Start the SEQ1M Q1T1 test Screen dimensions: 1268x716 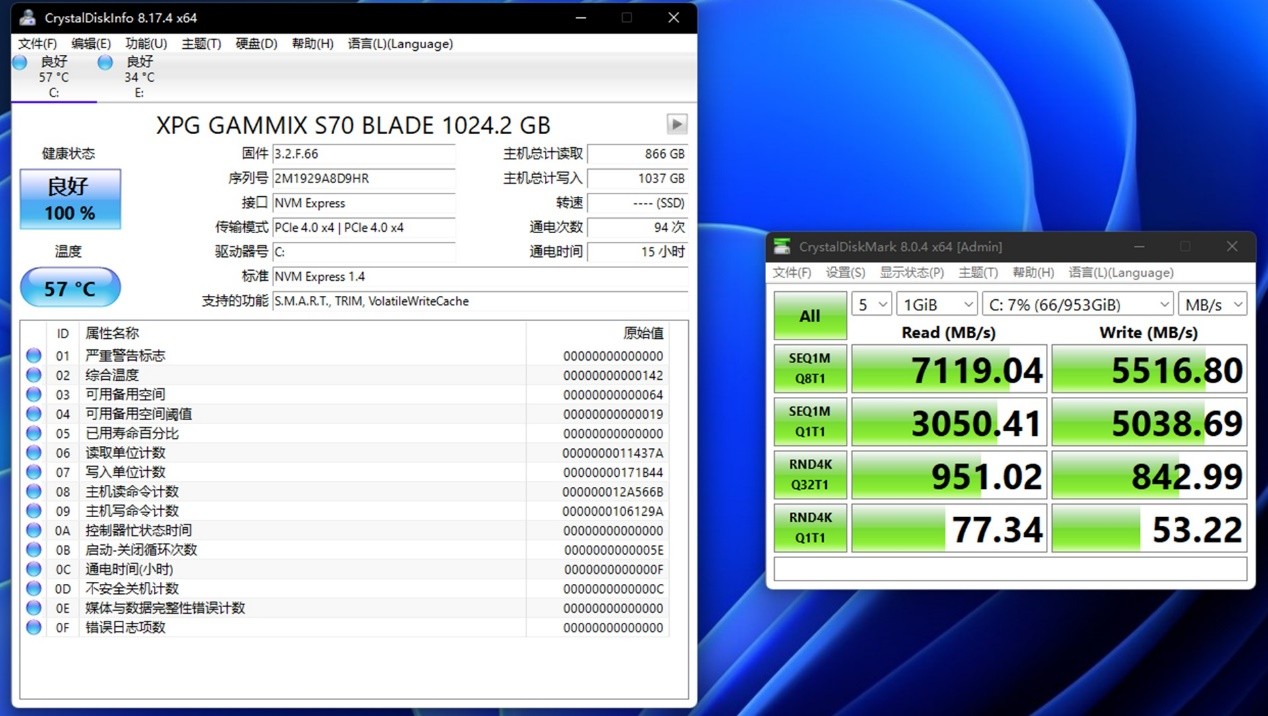pyautogui.click(x=810, y=422)
